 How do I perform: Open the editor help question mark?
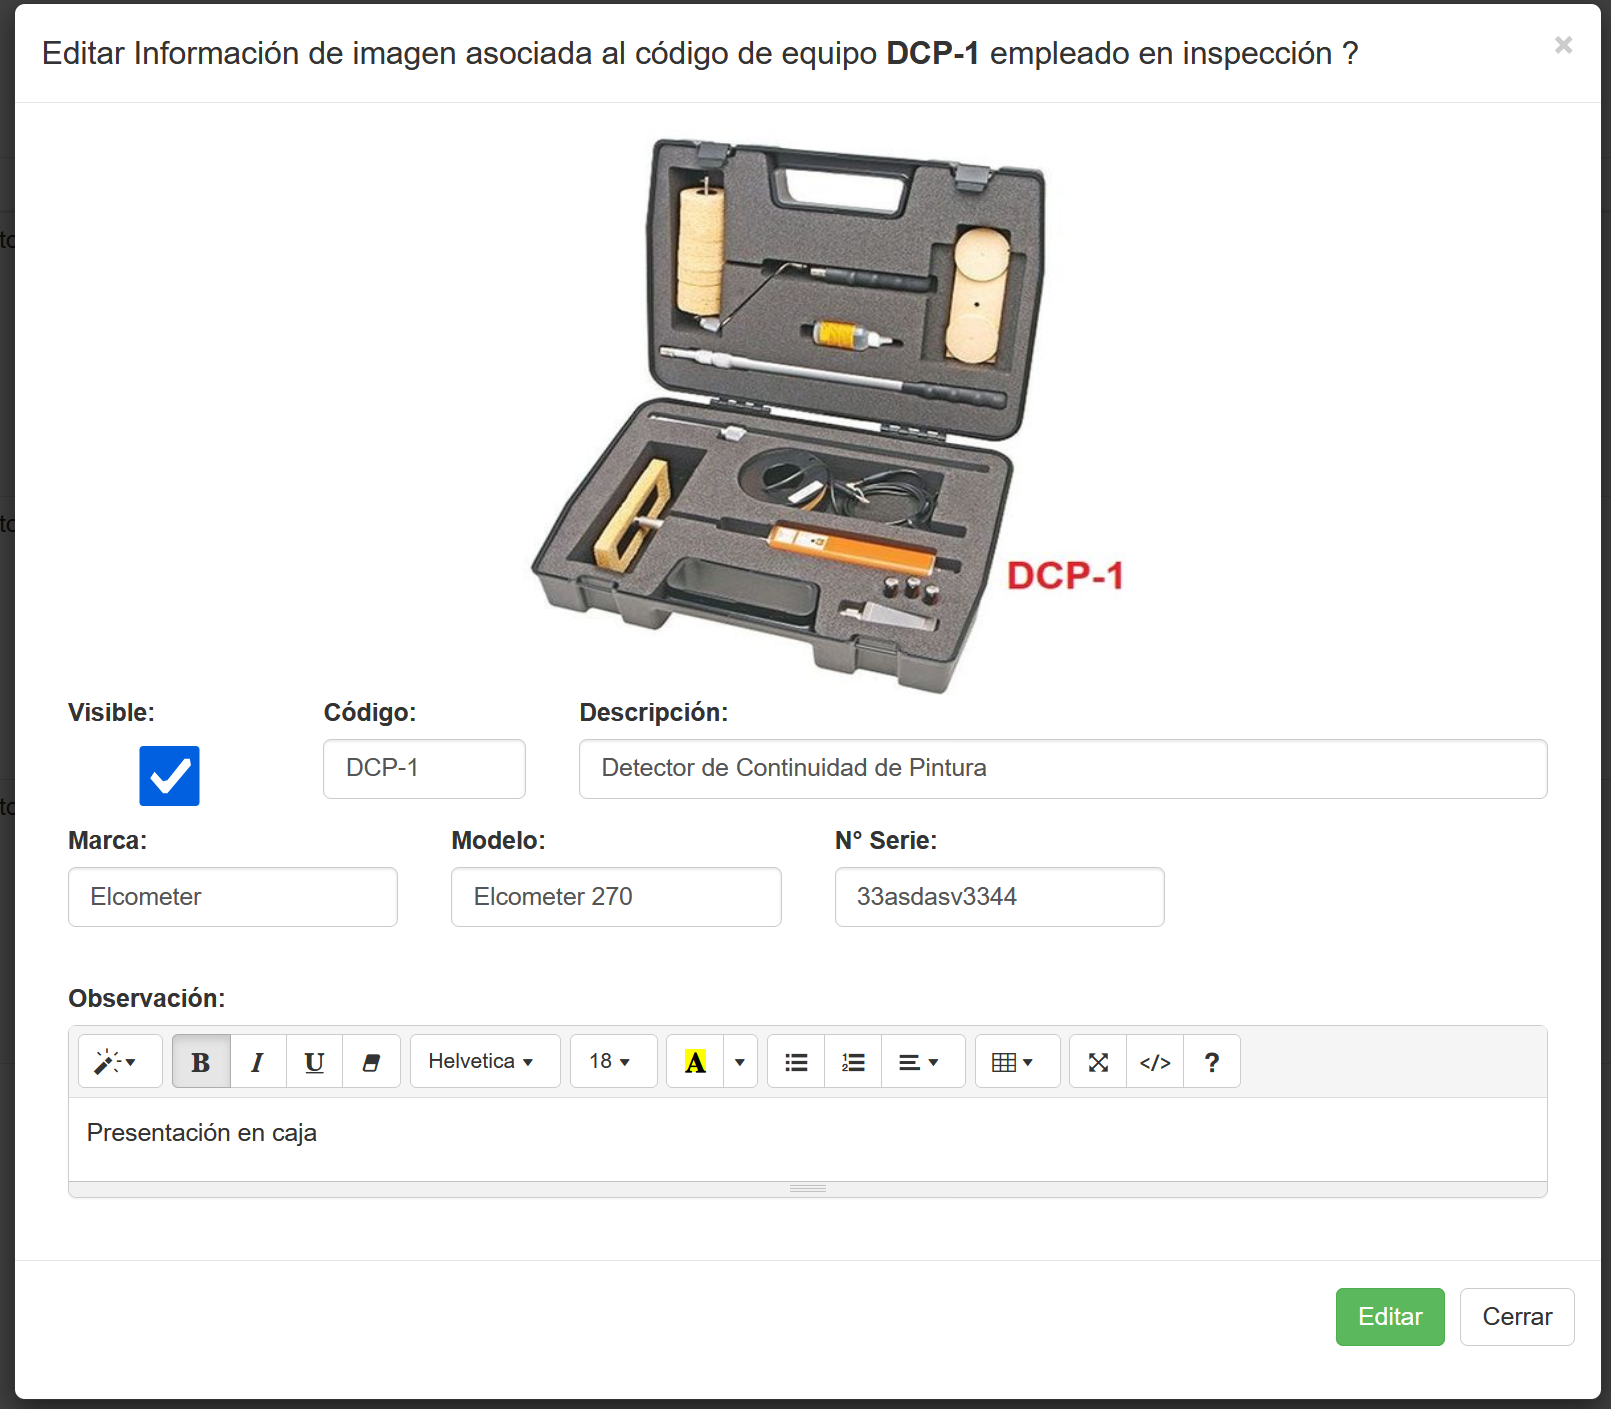coord(1212,1062)
